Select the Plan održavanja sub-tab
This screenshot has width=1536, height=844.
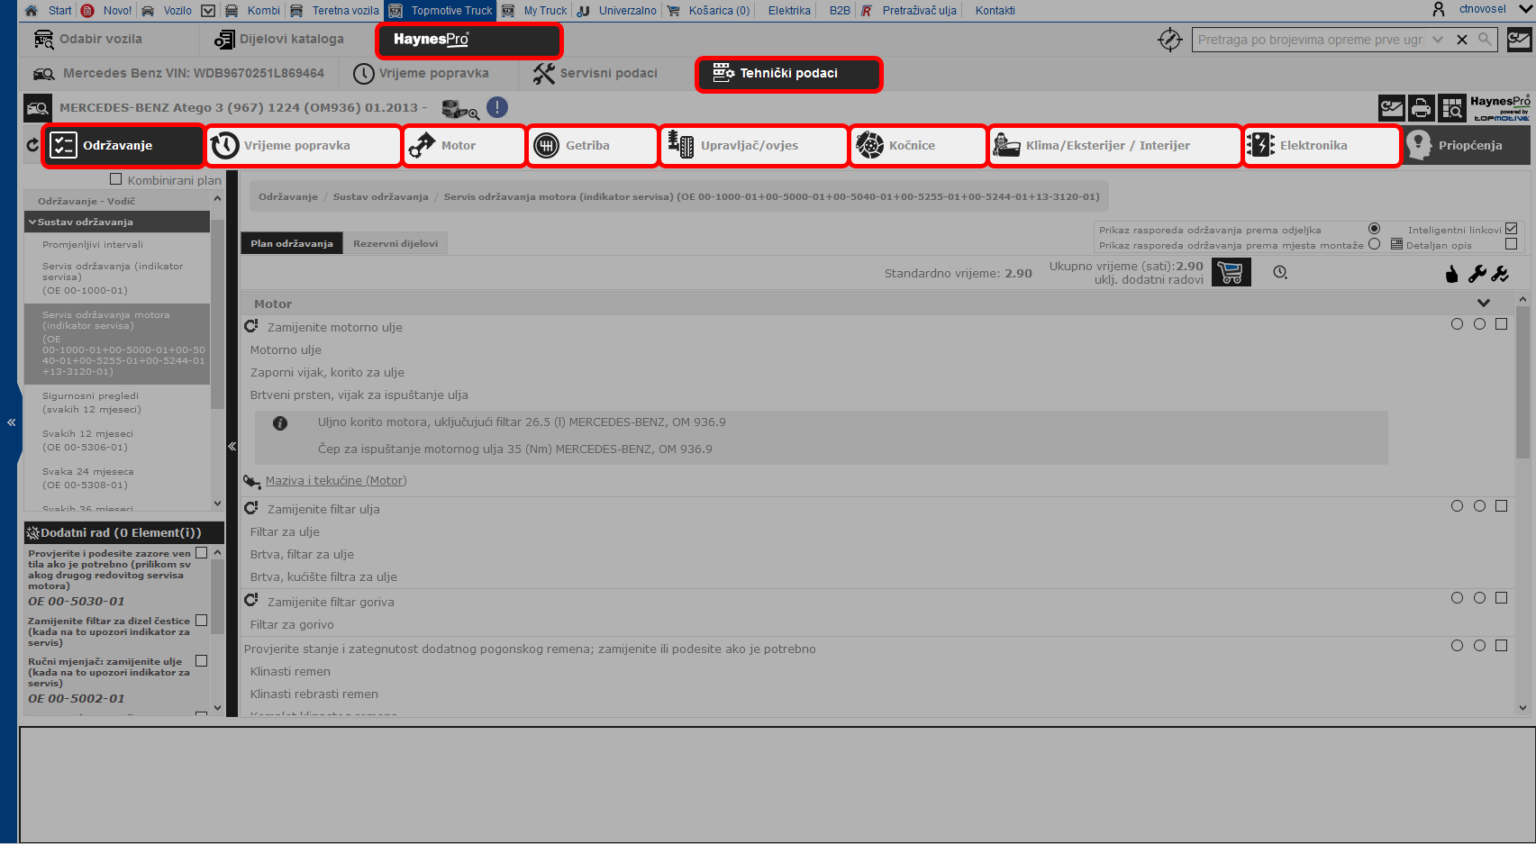pyautogui.click(x=291, y=243)
